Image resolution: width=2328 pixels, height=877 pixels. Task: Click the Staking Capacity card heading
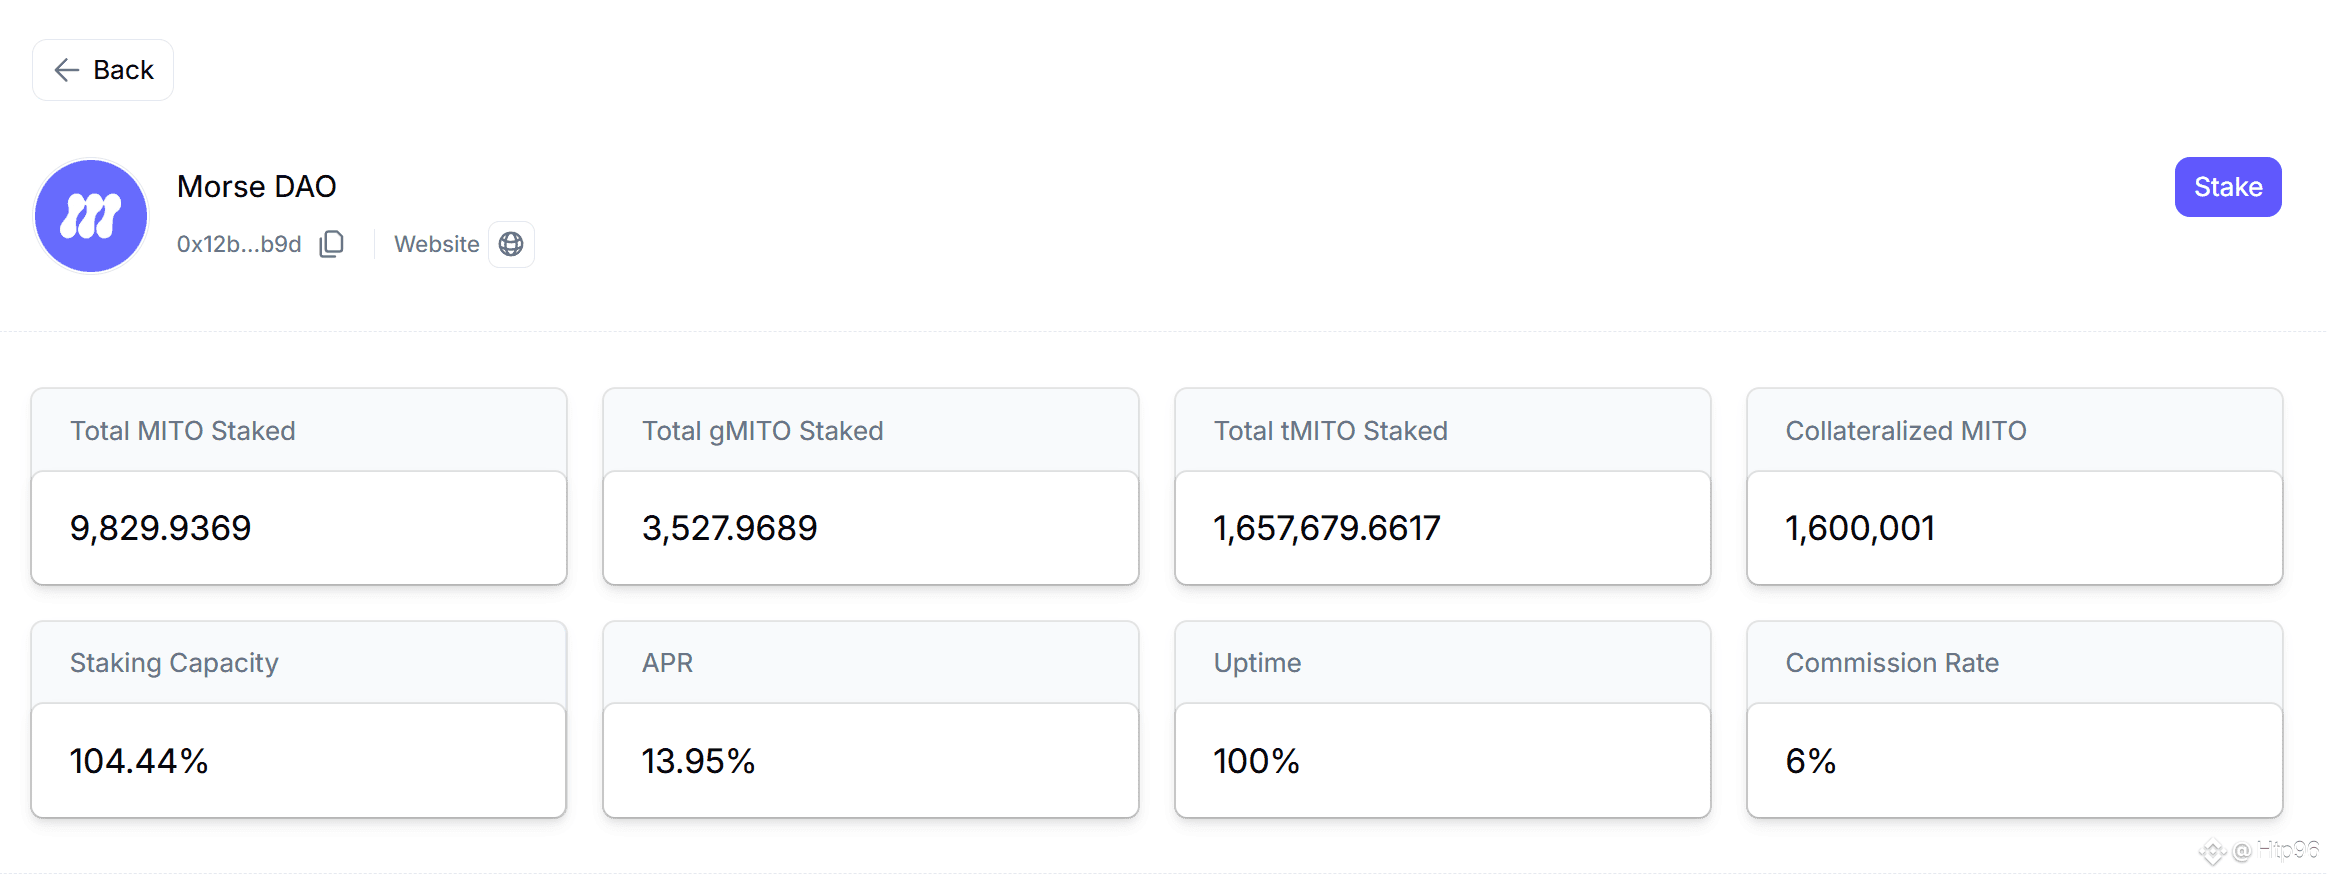pos(174,663)
